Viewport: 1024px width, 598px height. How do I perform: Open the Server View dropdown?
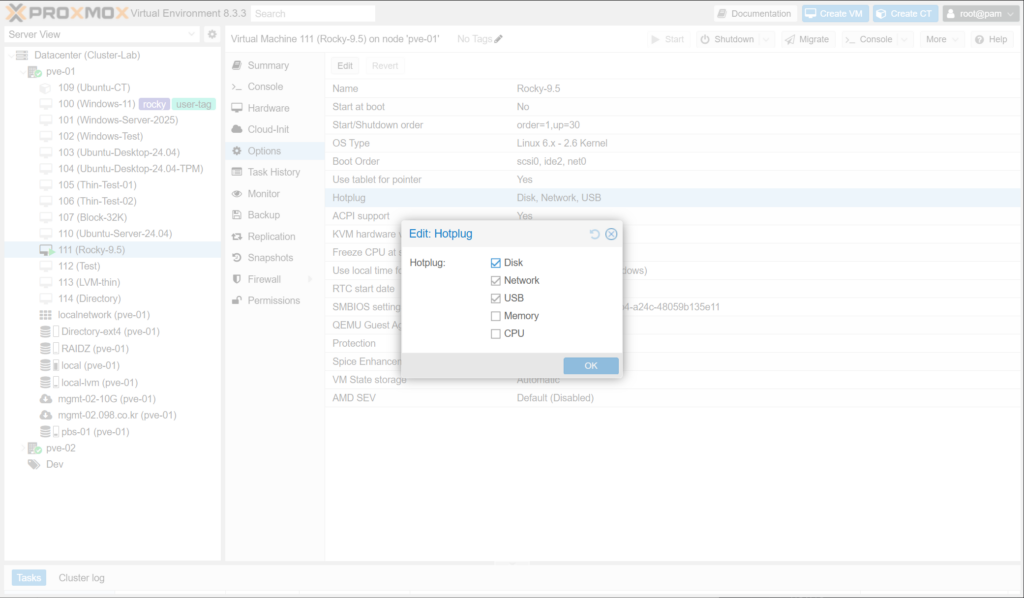coord(101,35)
